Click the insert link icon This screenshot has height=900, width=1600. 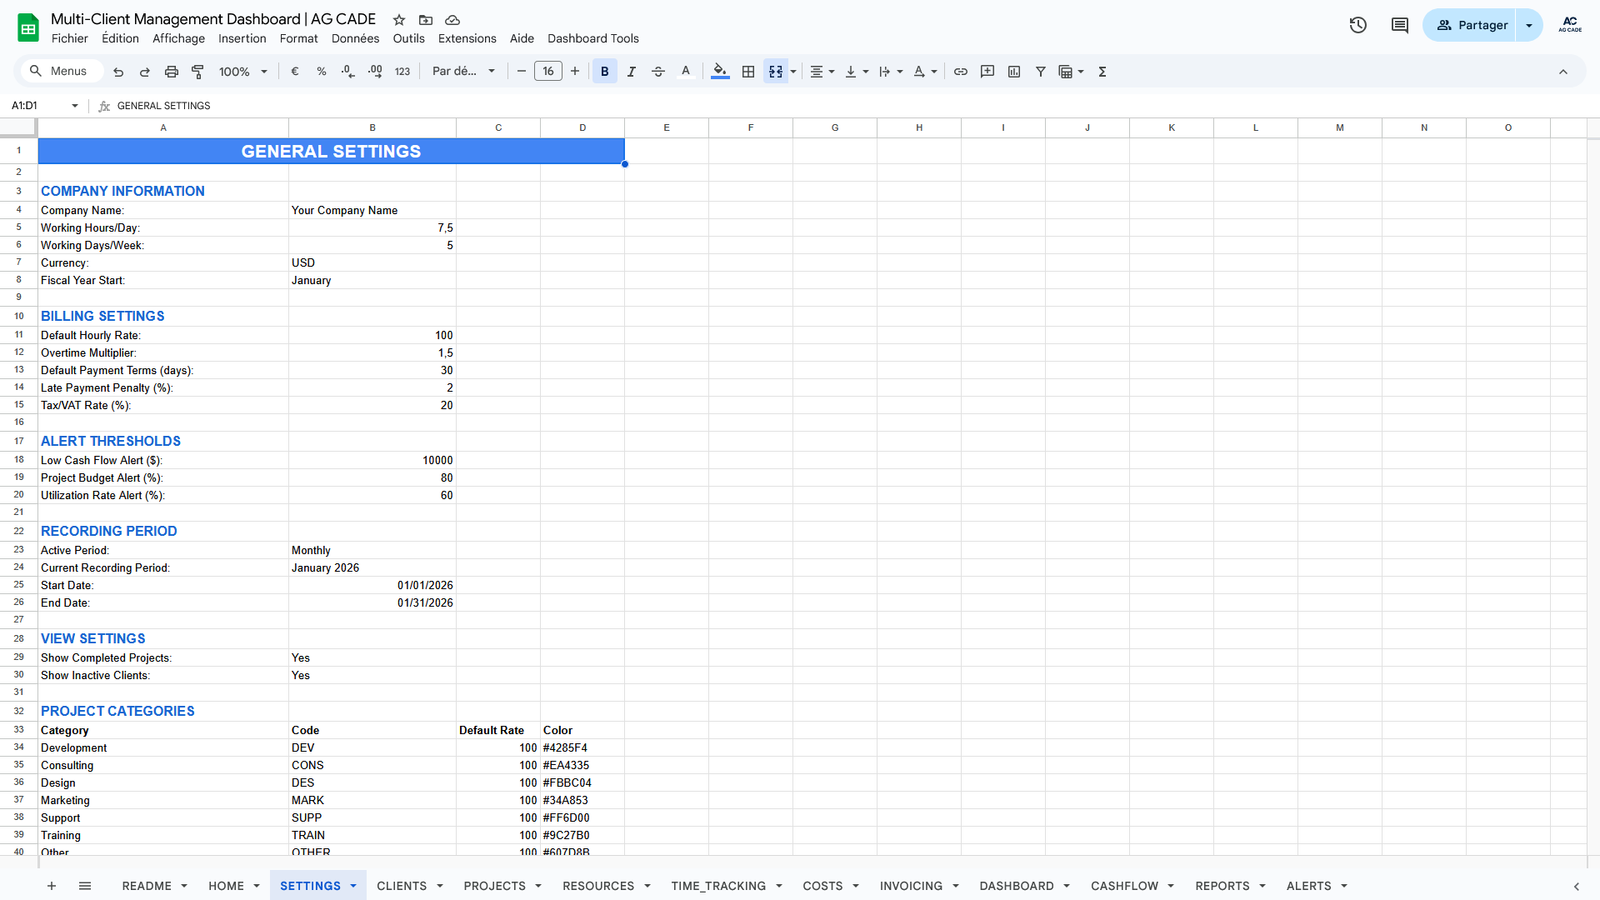pos(960,72)
